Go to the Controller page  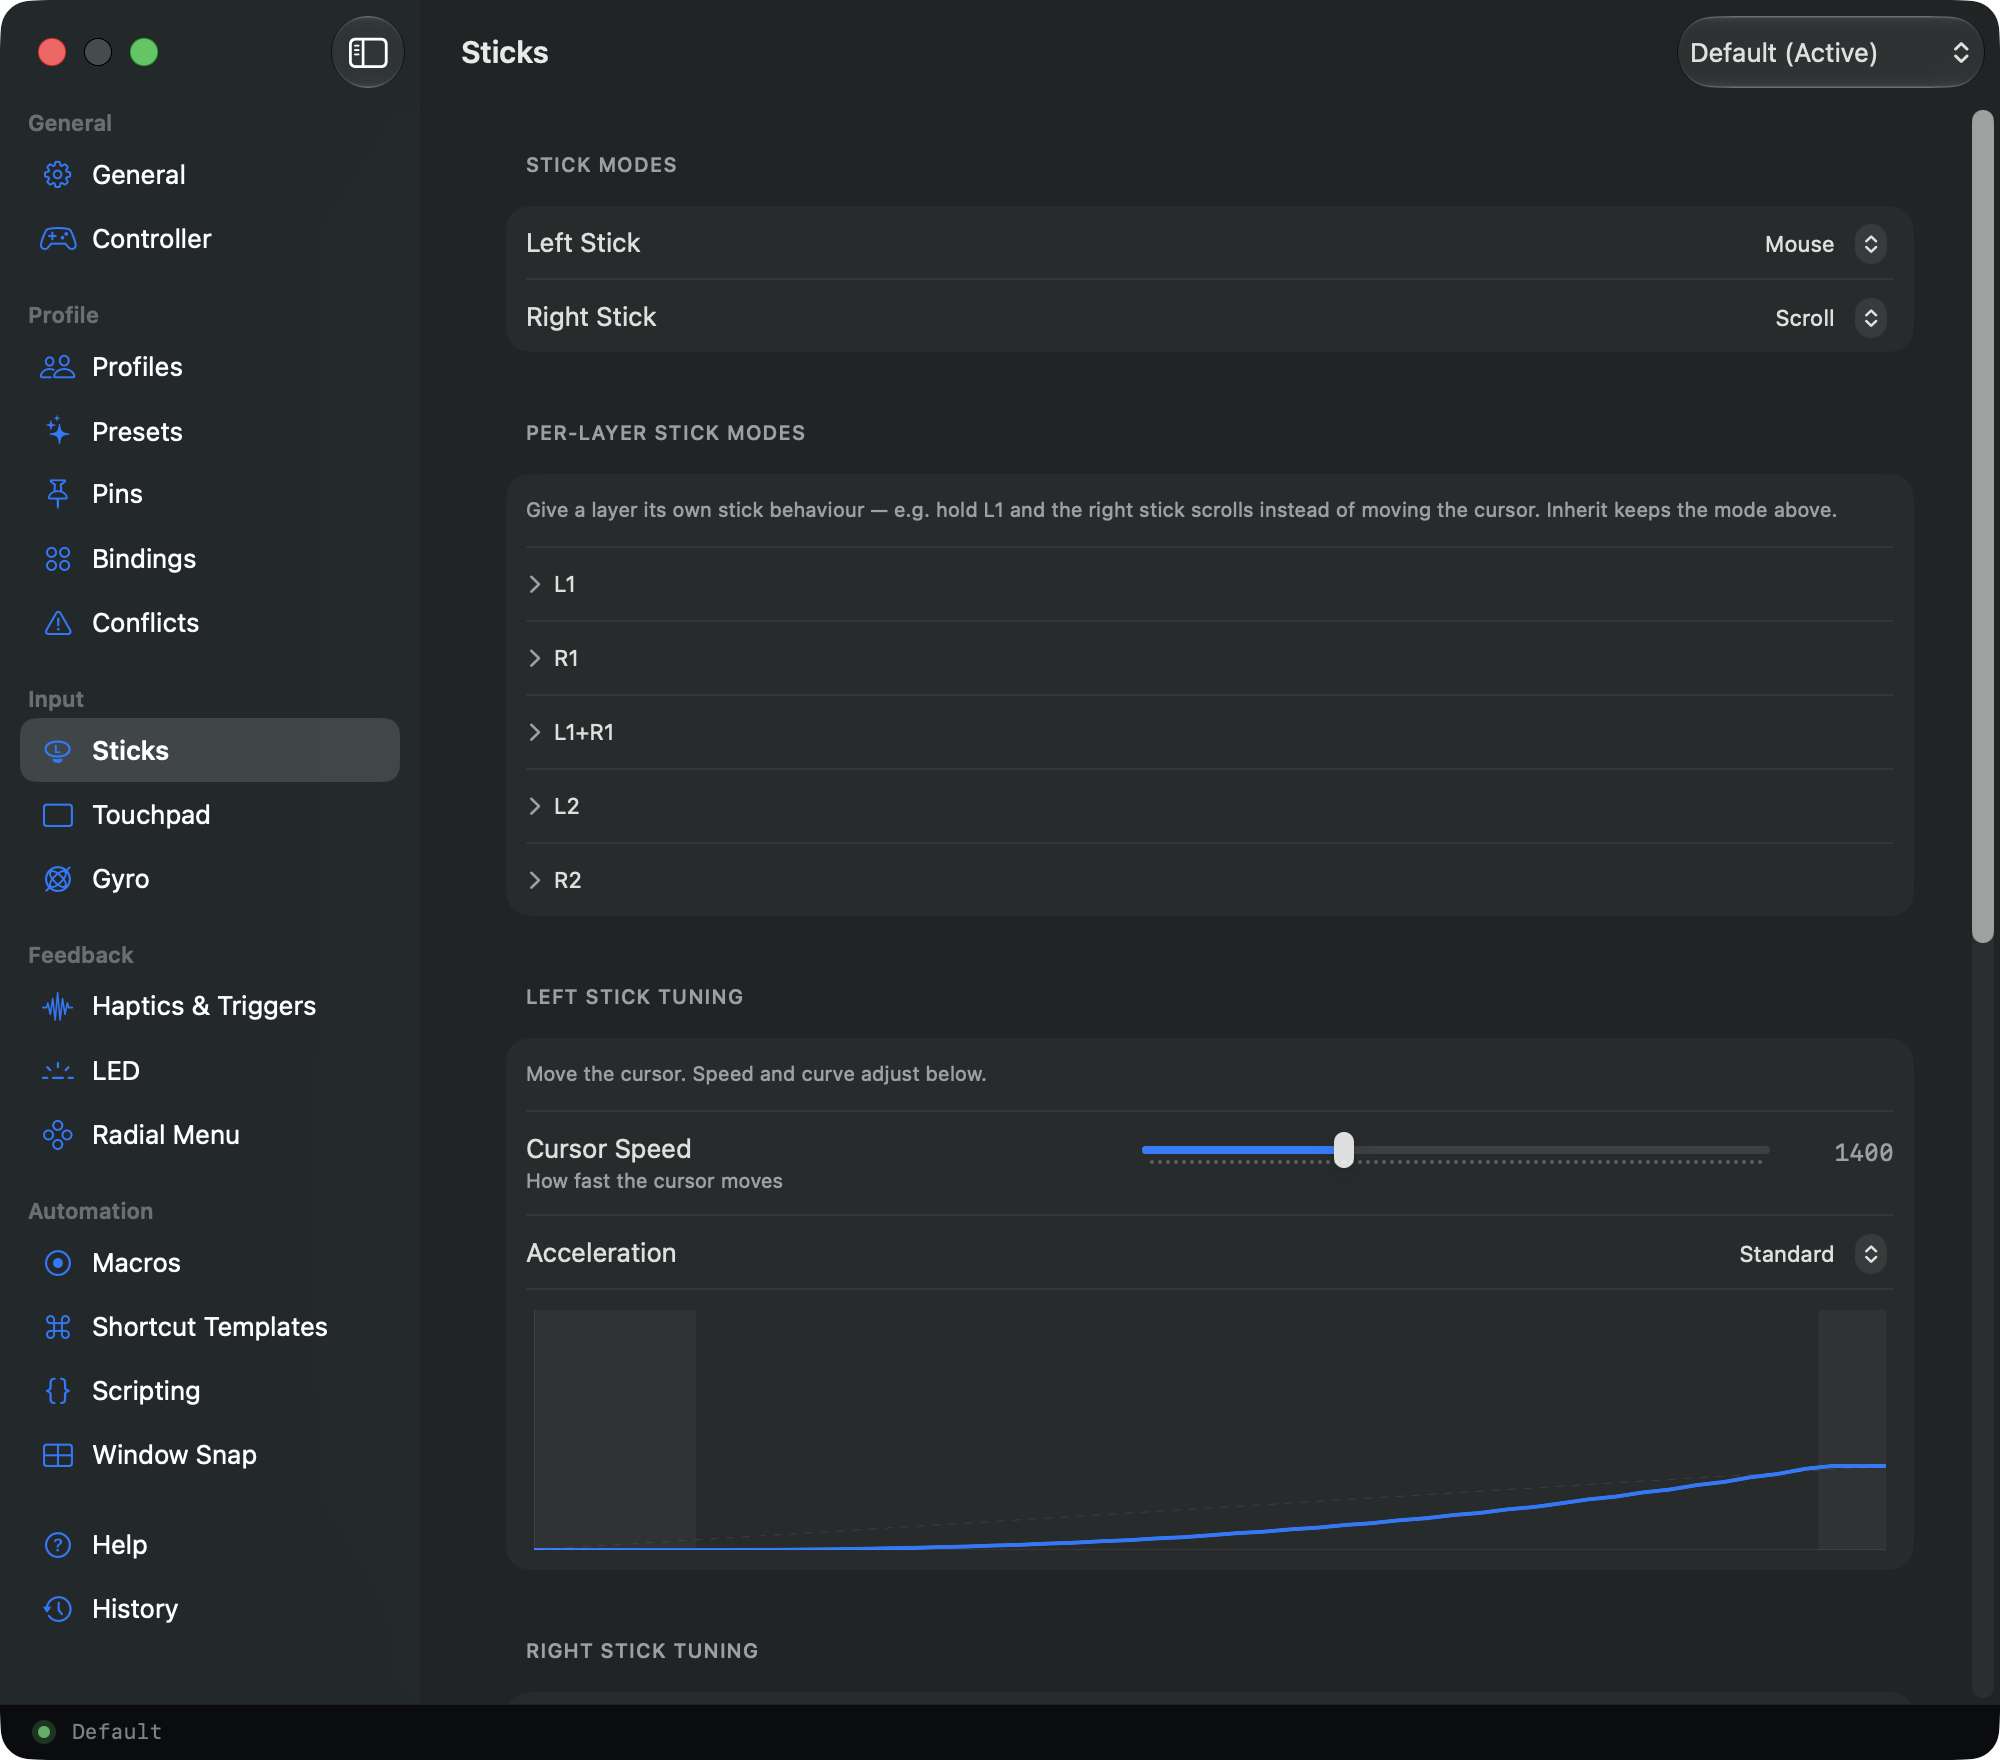tap(210, 239)
